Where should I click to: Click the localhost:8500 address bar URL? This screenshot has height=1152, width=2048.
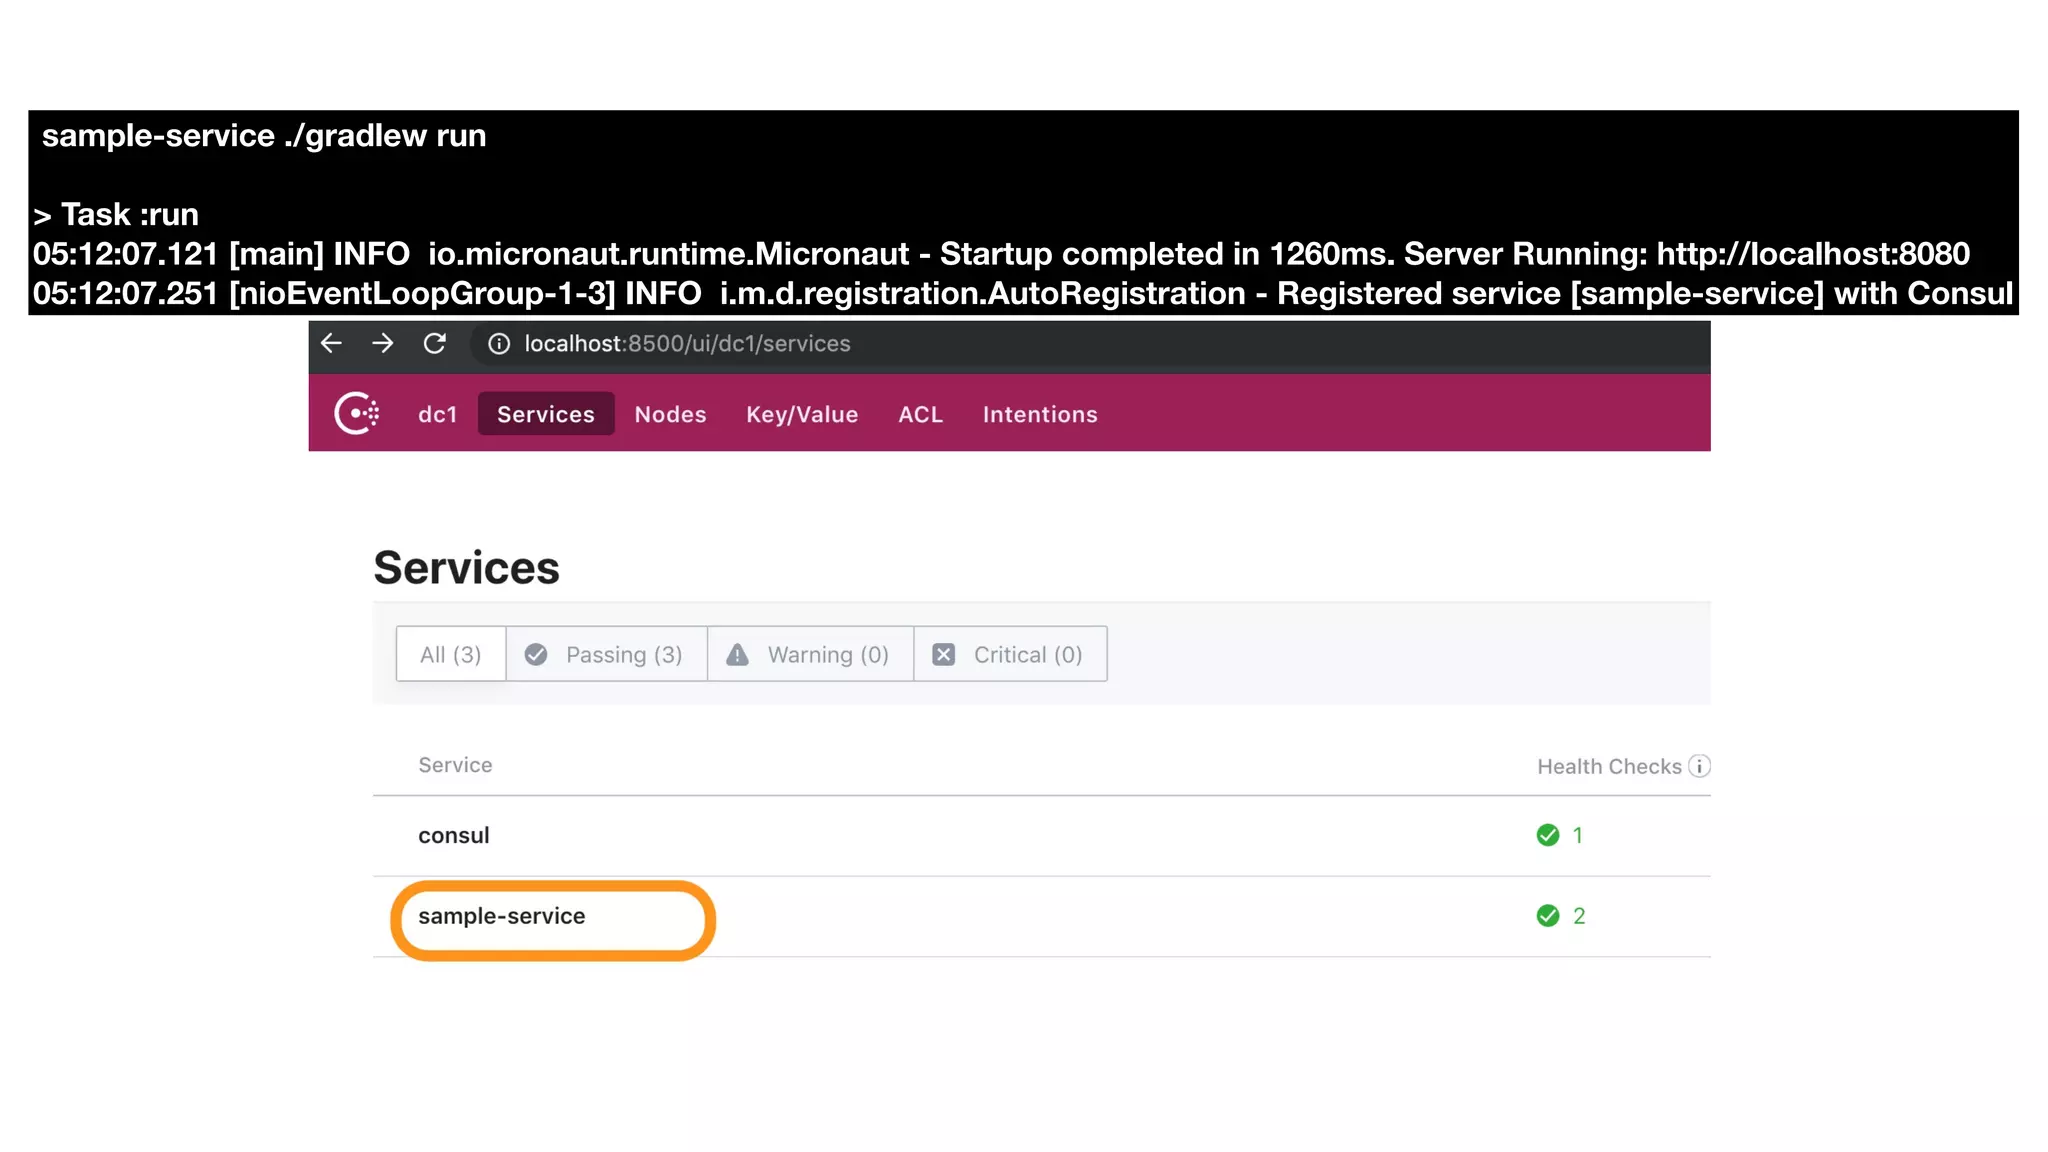pyautogui.click(x=687, y=344)
